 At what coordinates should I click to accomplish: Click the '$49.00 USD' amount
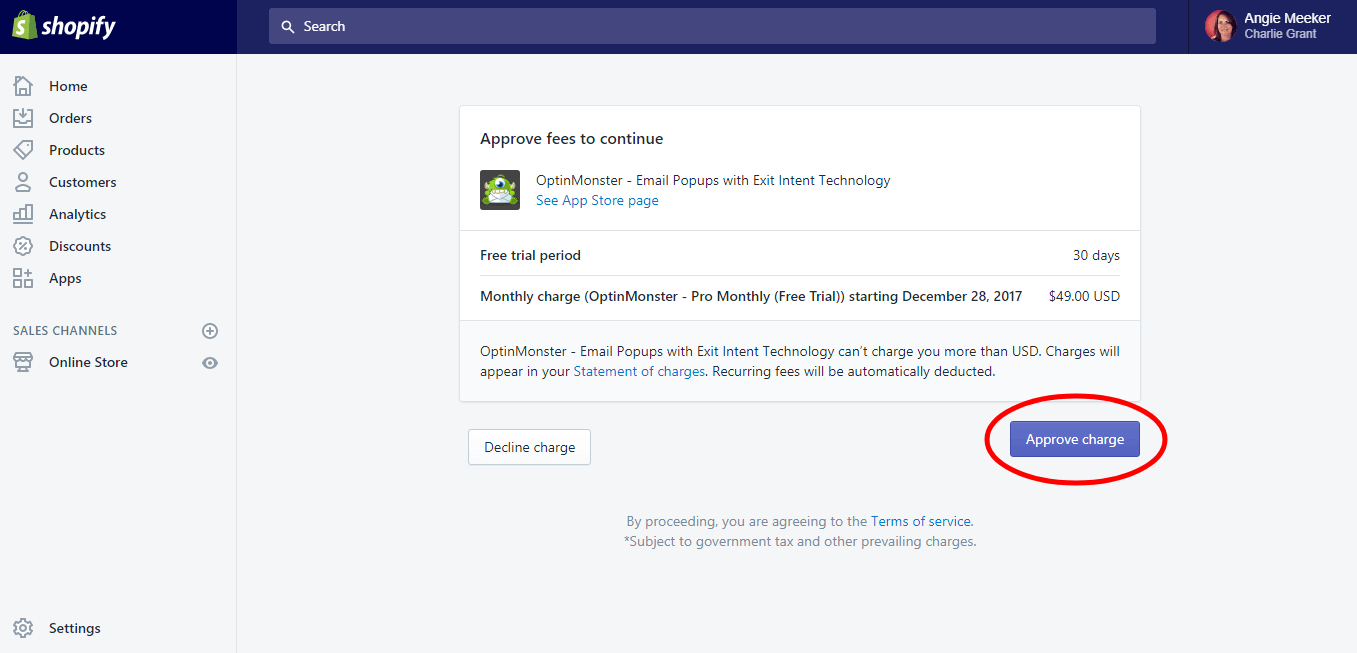tap(1084, 296)
